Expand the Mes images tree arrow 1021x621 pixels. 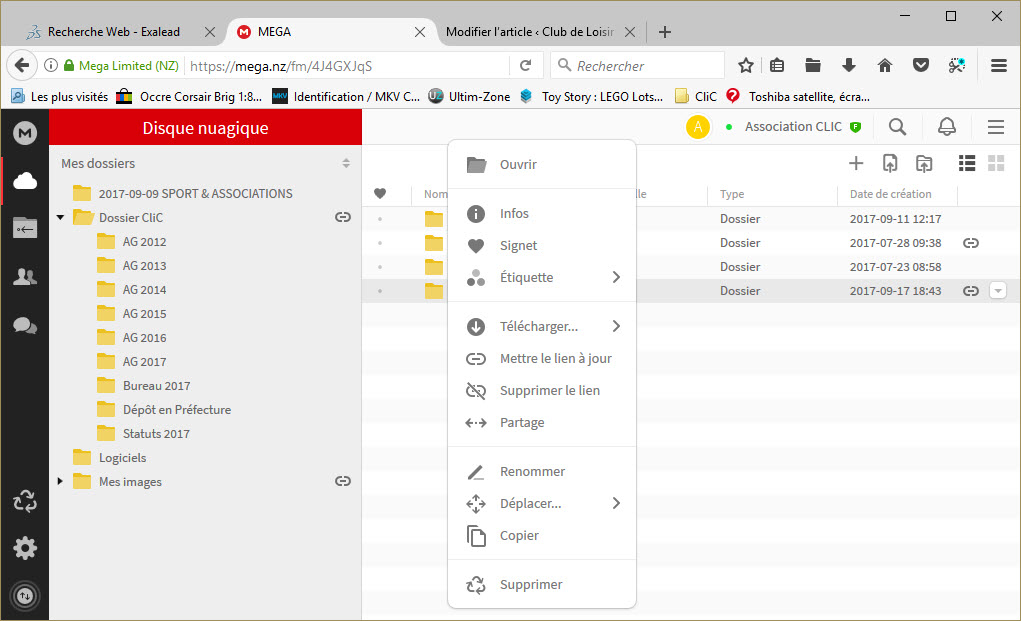click(61, 482)
